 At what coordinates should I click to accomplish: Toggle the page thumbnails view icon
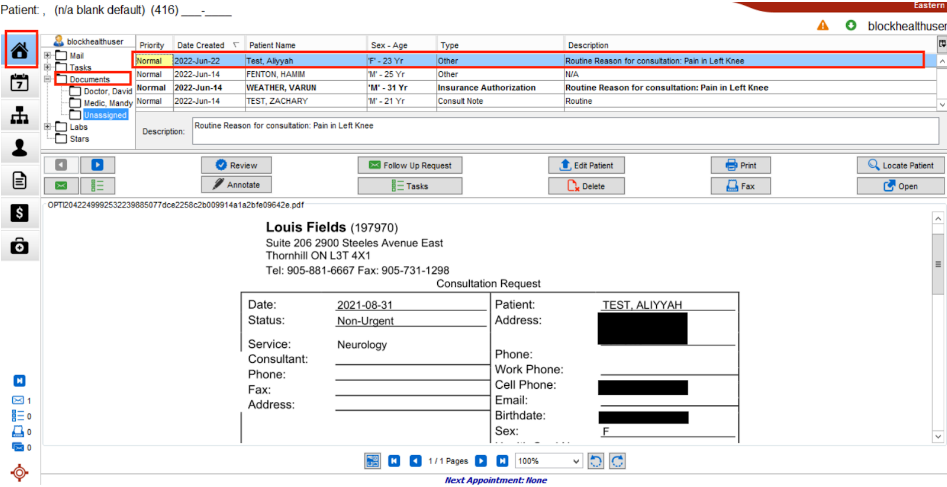tap(372, 461)
